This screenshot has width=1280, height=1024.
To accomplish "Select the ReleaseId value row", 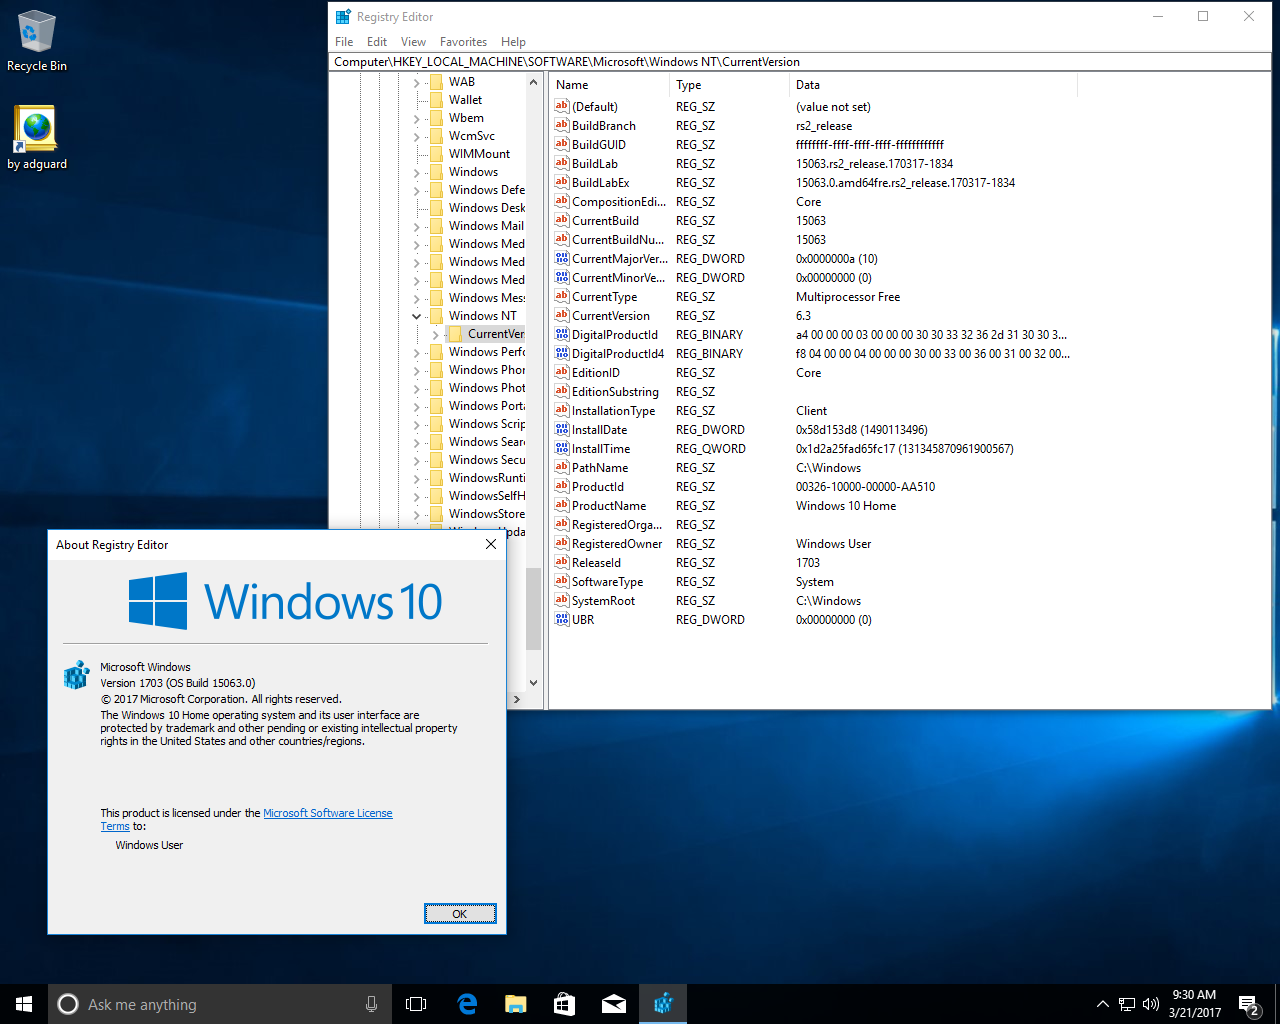I will (x=812, y=563).
